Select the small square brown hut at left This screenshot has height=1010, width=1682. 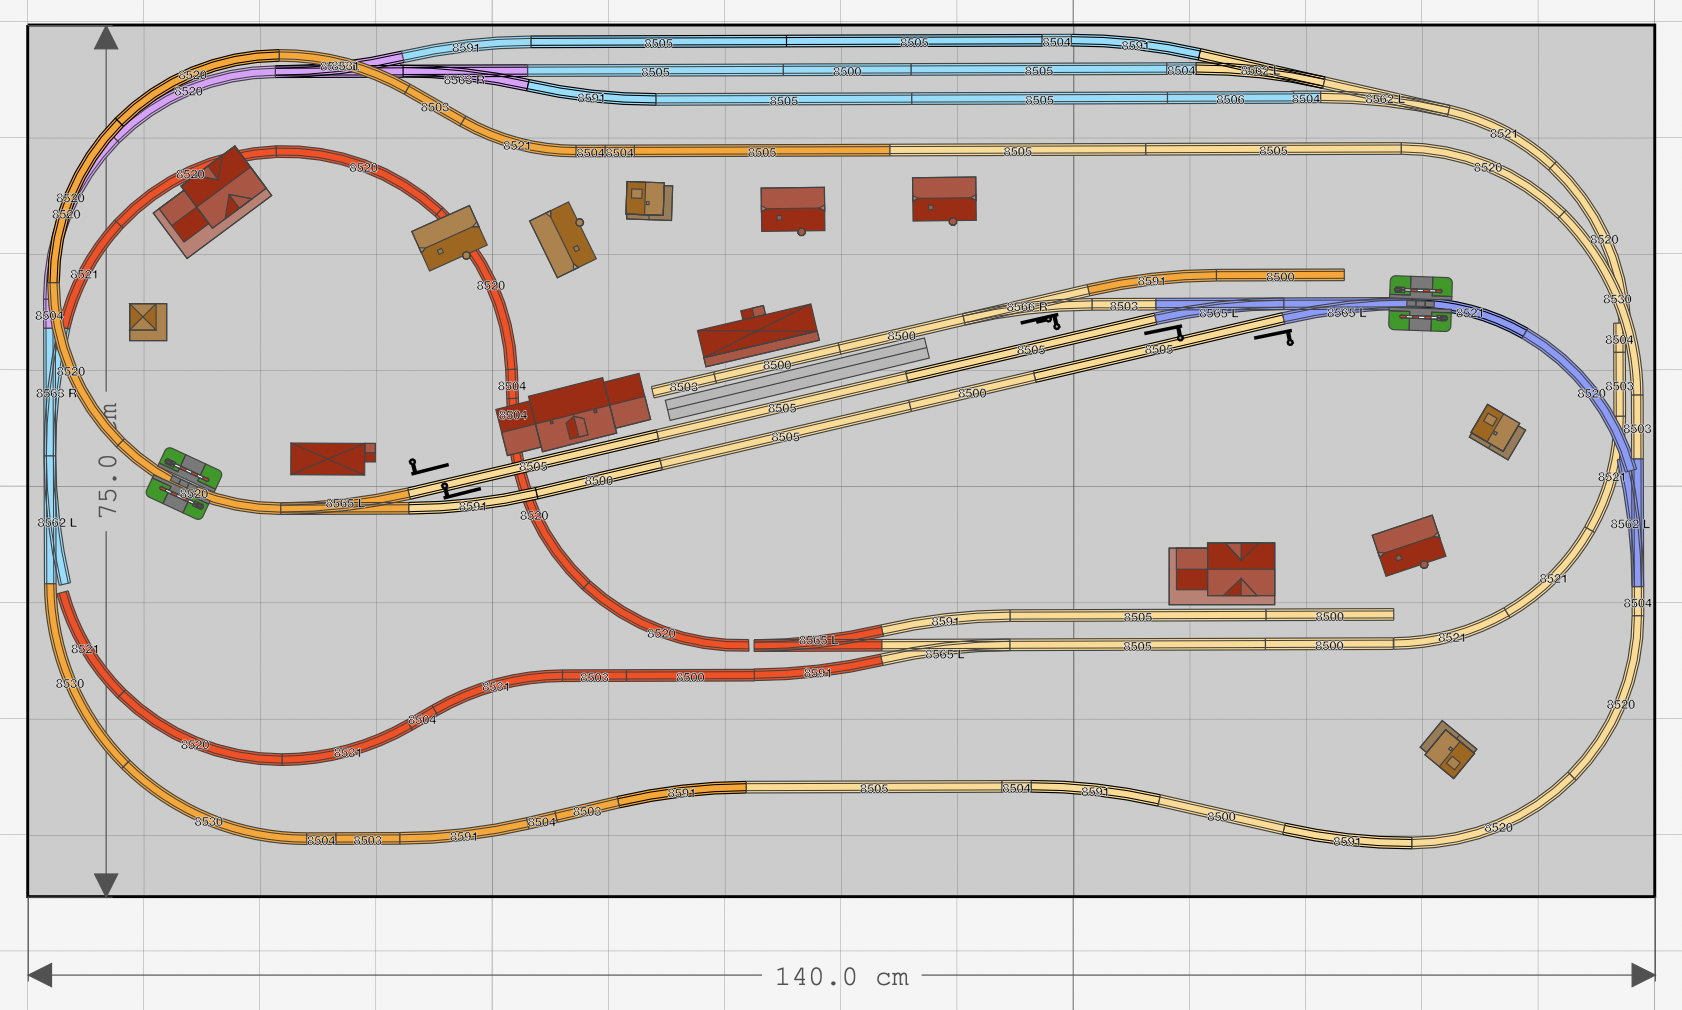(x=148, y=321)
